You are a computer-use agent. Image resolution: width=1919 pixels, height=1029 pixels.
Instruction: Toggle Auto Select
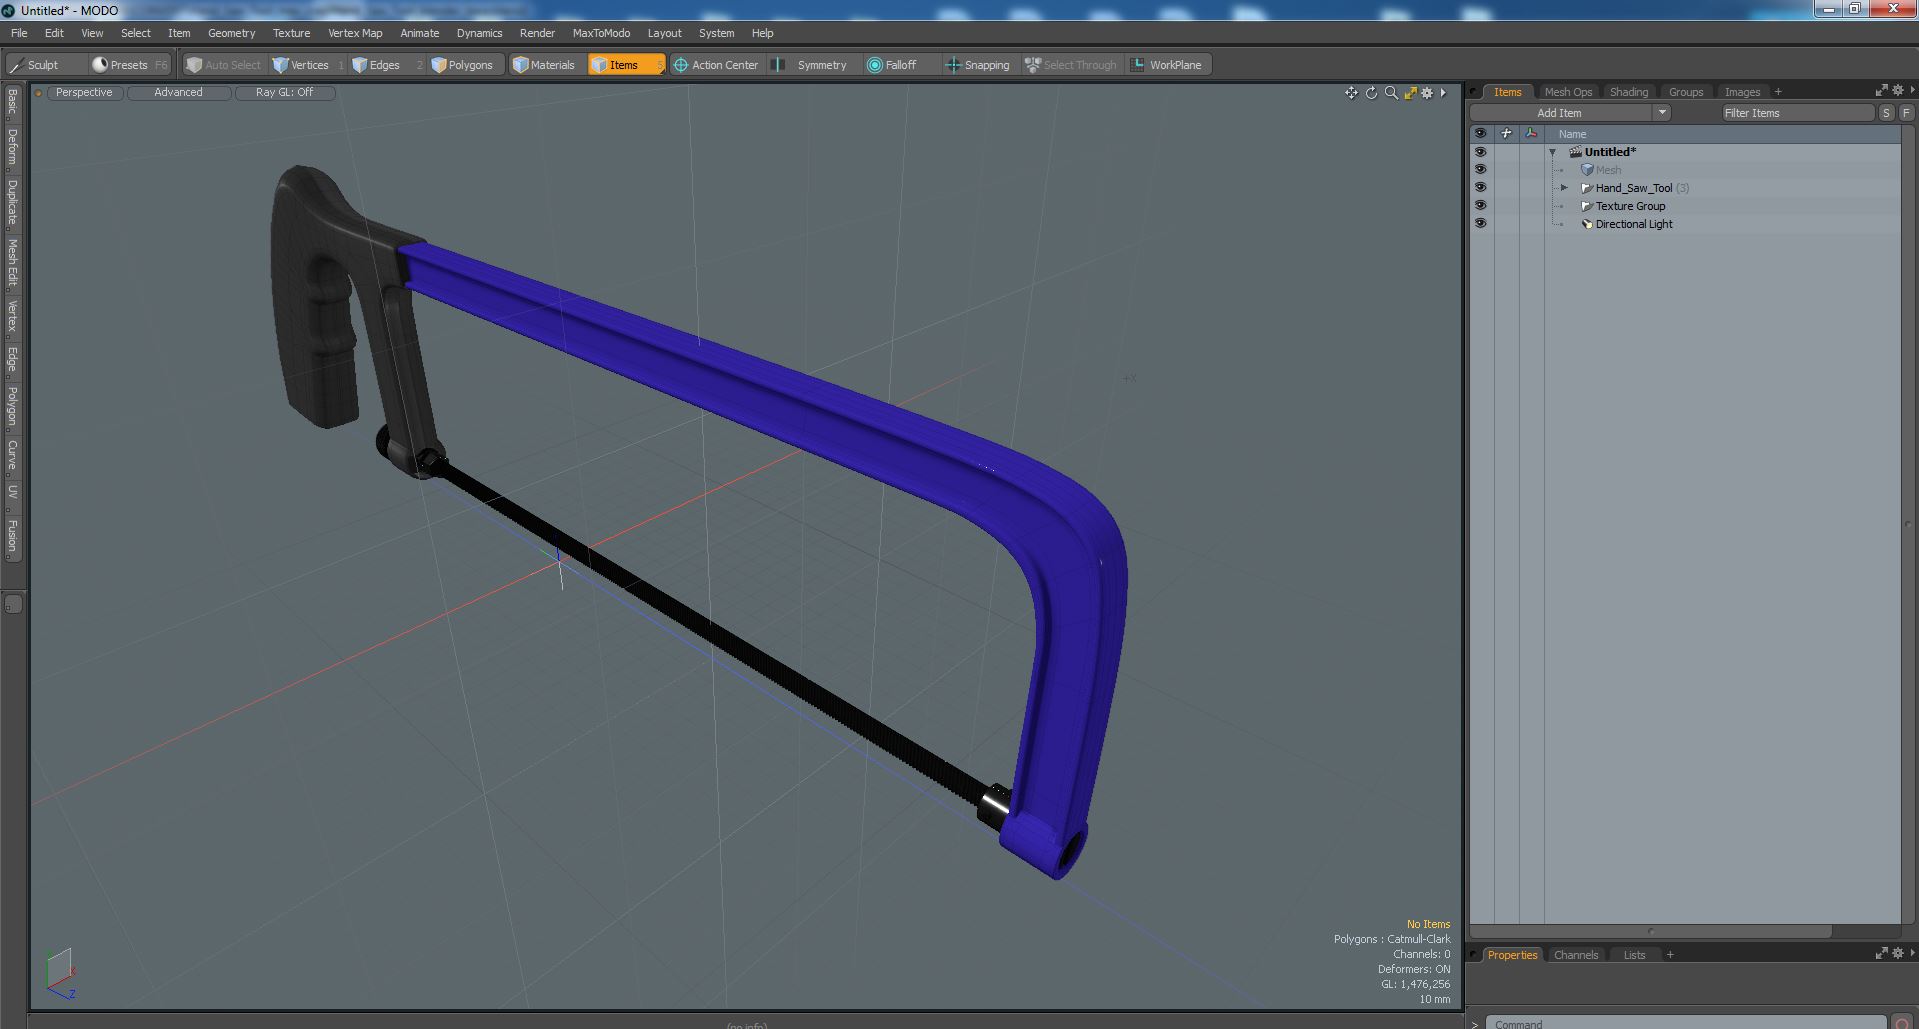coord(224,65)
